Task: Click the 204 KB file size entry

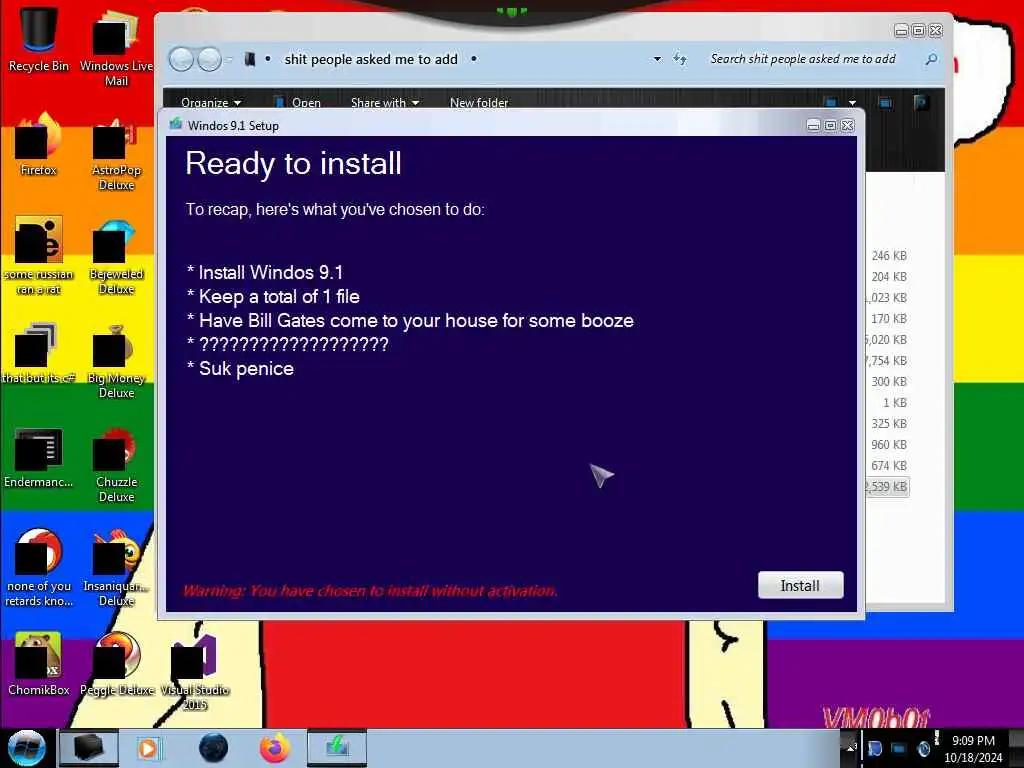Action: point(889,276)
